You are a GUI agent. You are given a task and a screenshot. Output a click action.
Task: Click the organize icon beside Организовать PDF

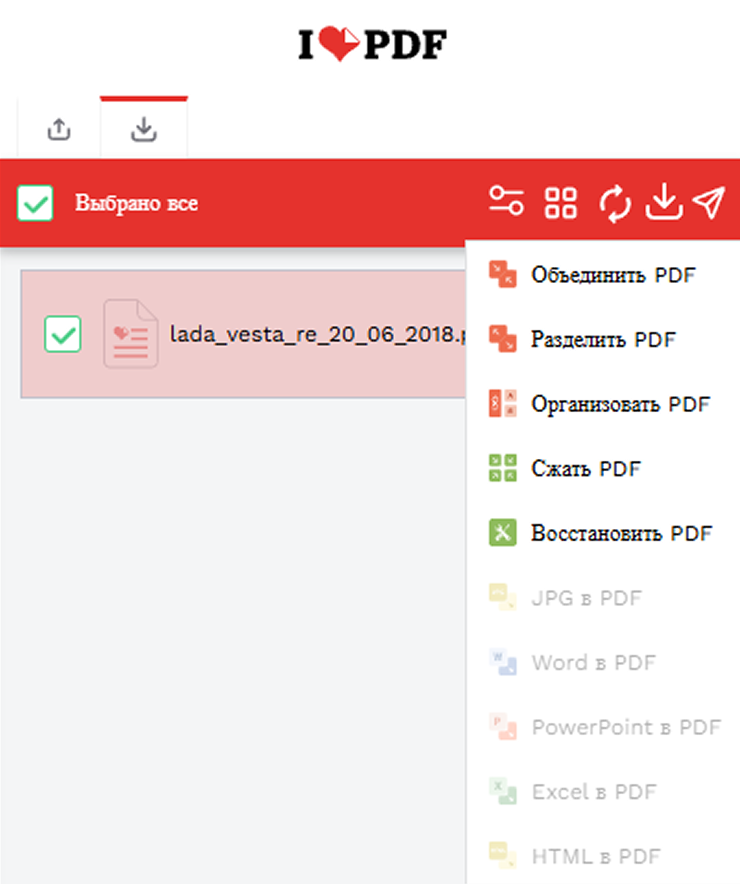(x=503, y=403)
